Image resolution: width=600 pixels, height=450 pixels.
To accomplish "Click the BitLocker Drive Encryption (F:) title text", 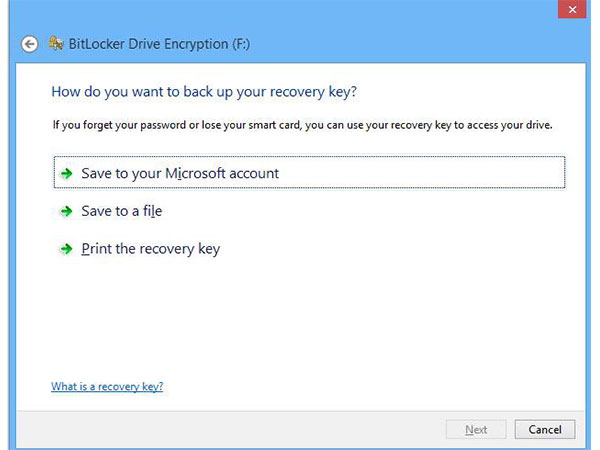I will [159, 44].
